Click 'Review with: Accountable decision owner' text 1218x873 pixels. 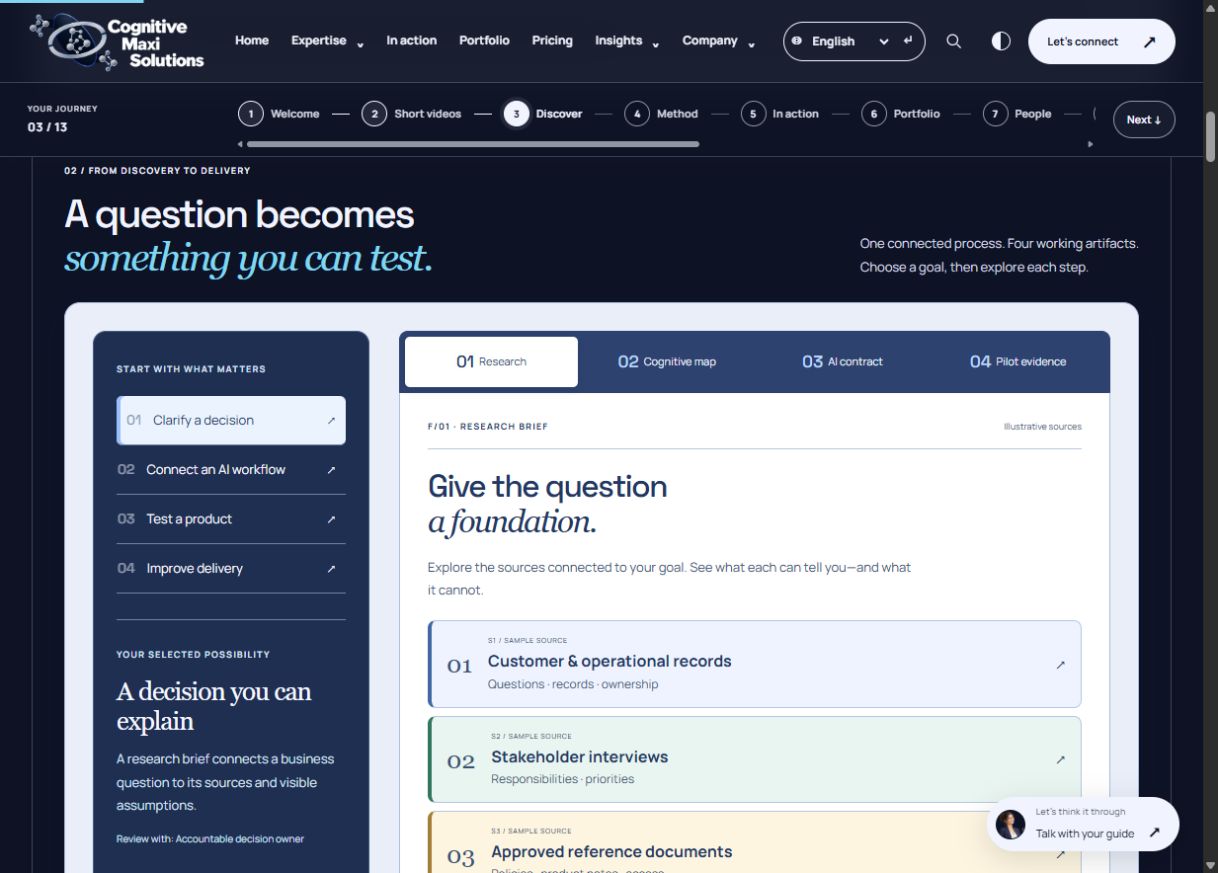(x=210, y=839)
